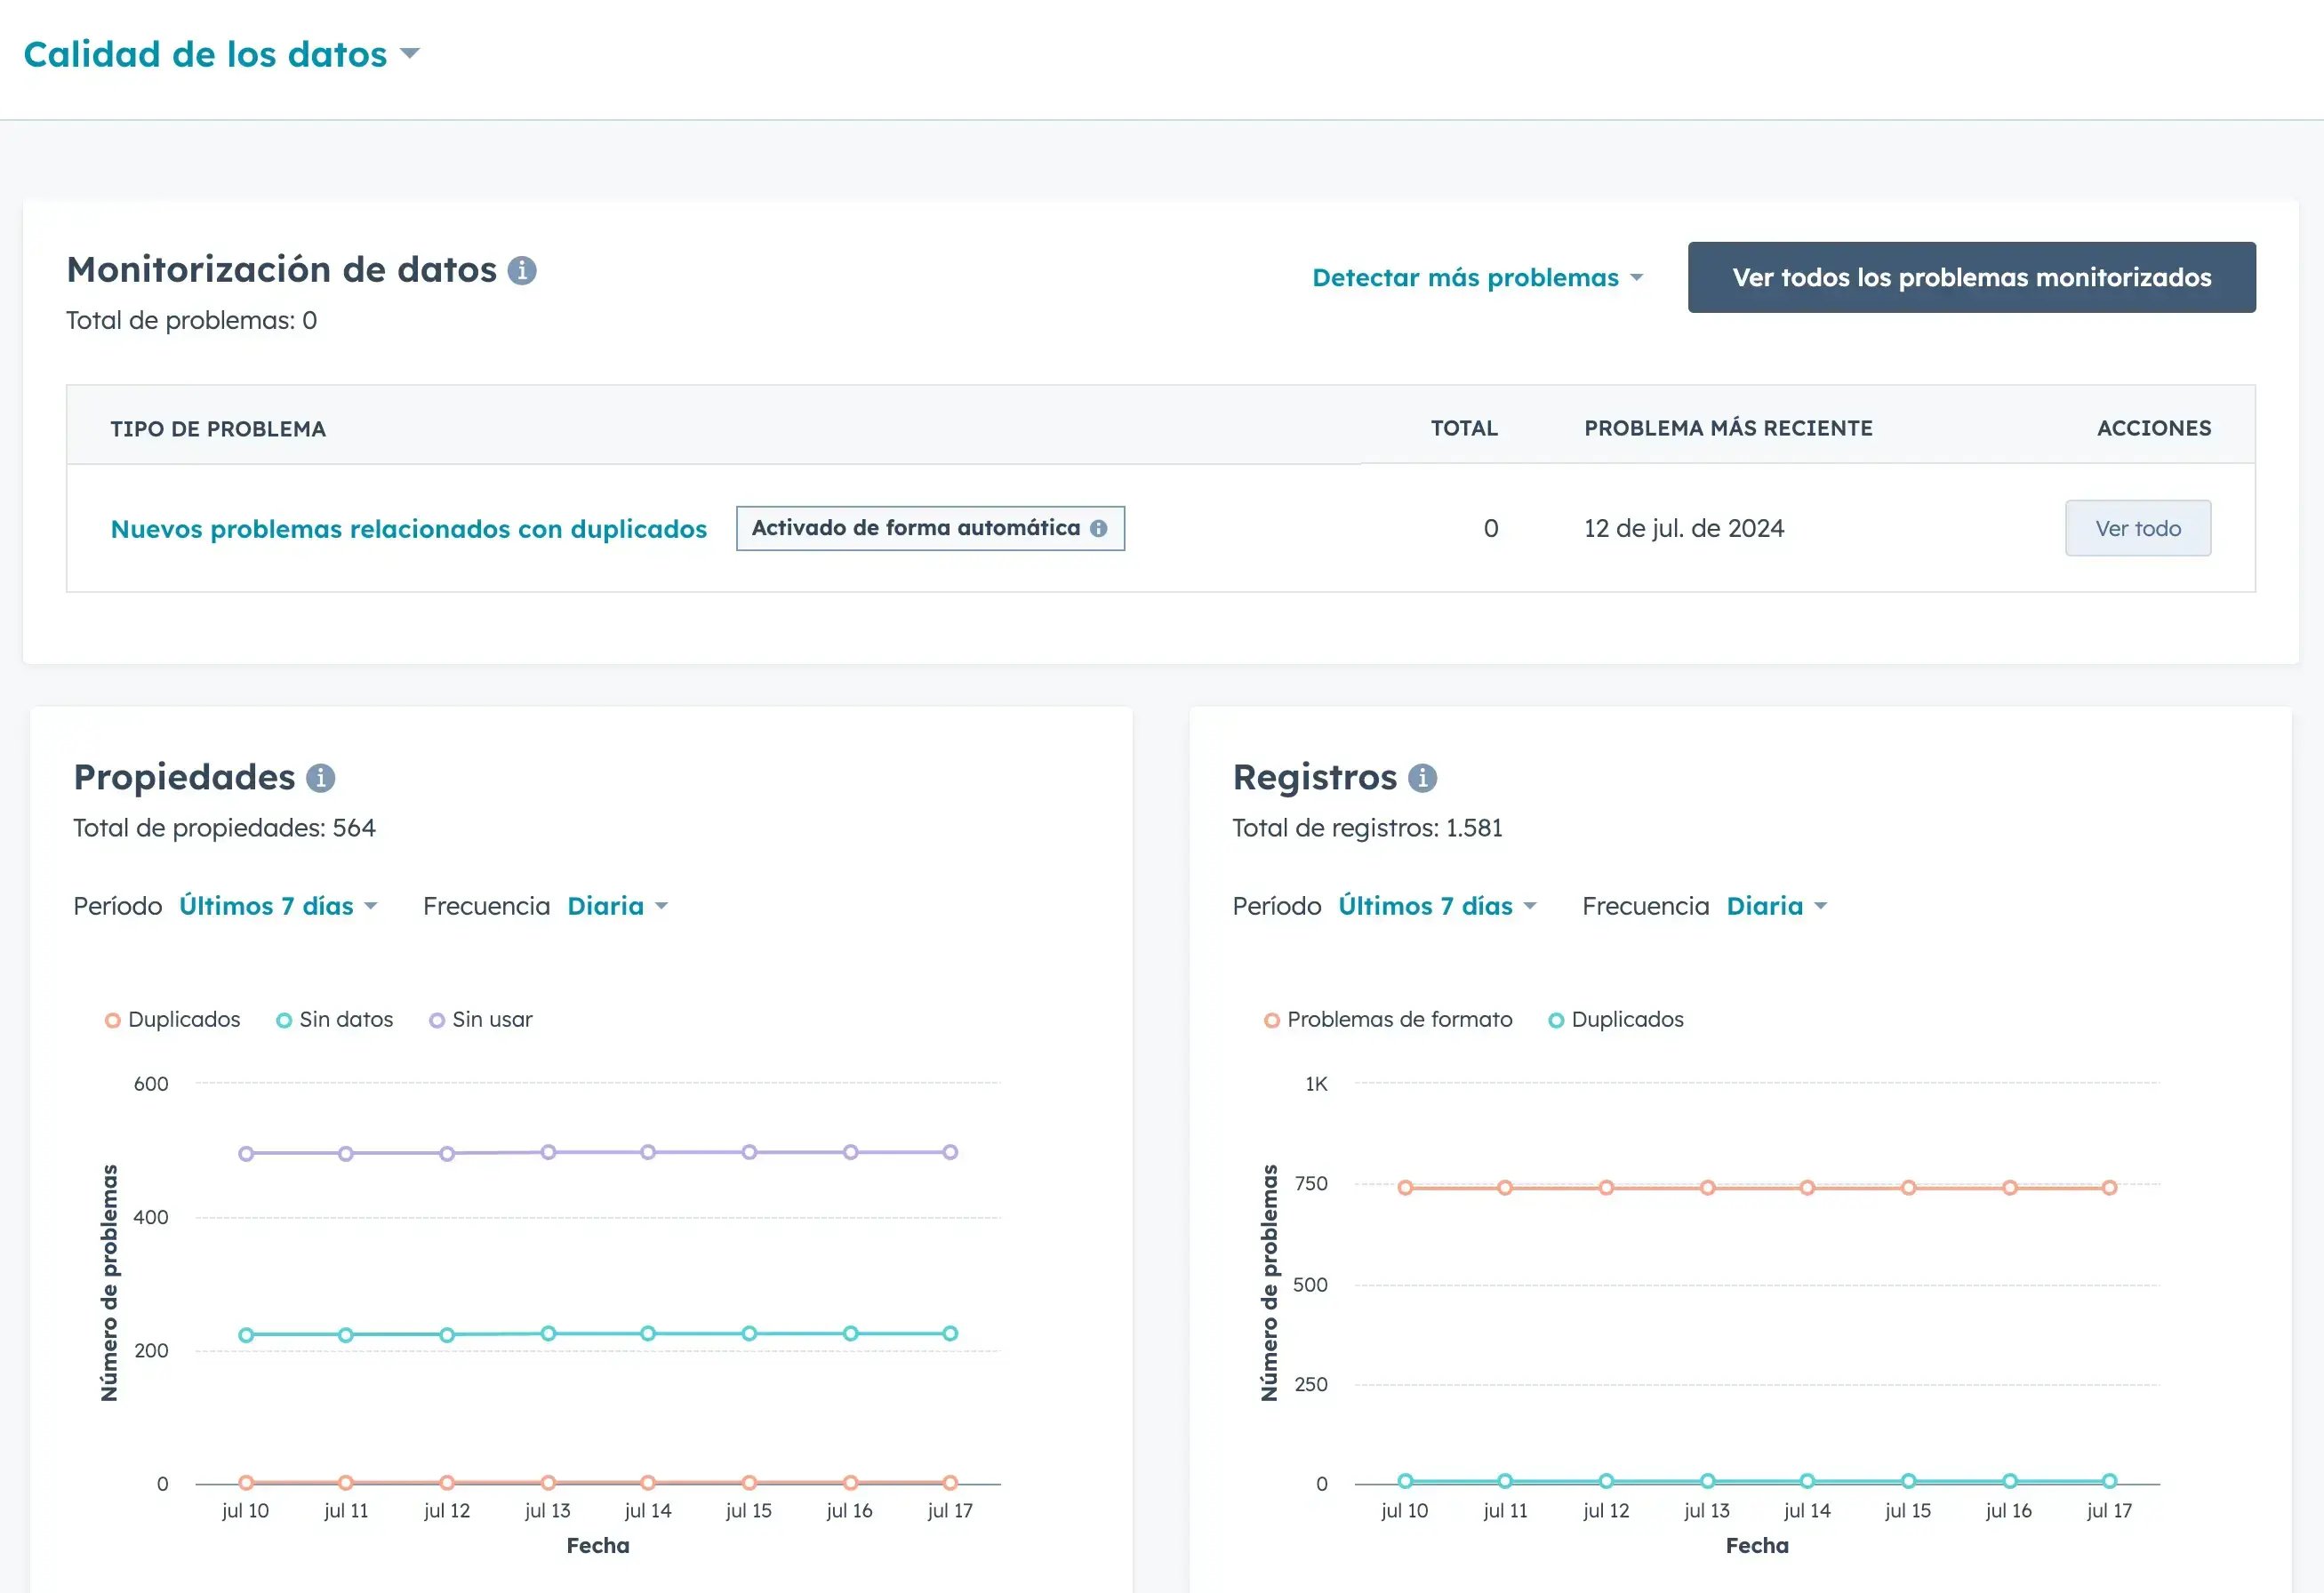Toggle Duplicados legend in Propiedades chart

point(173,1020)
